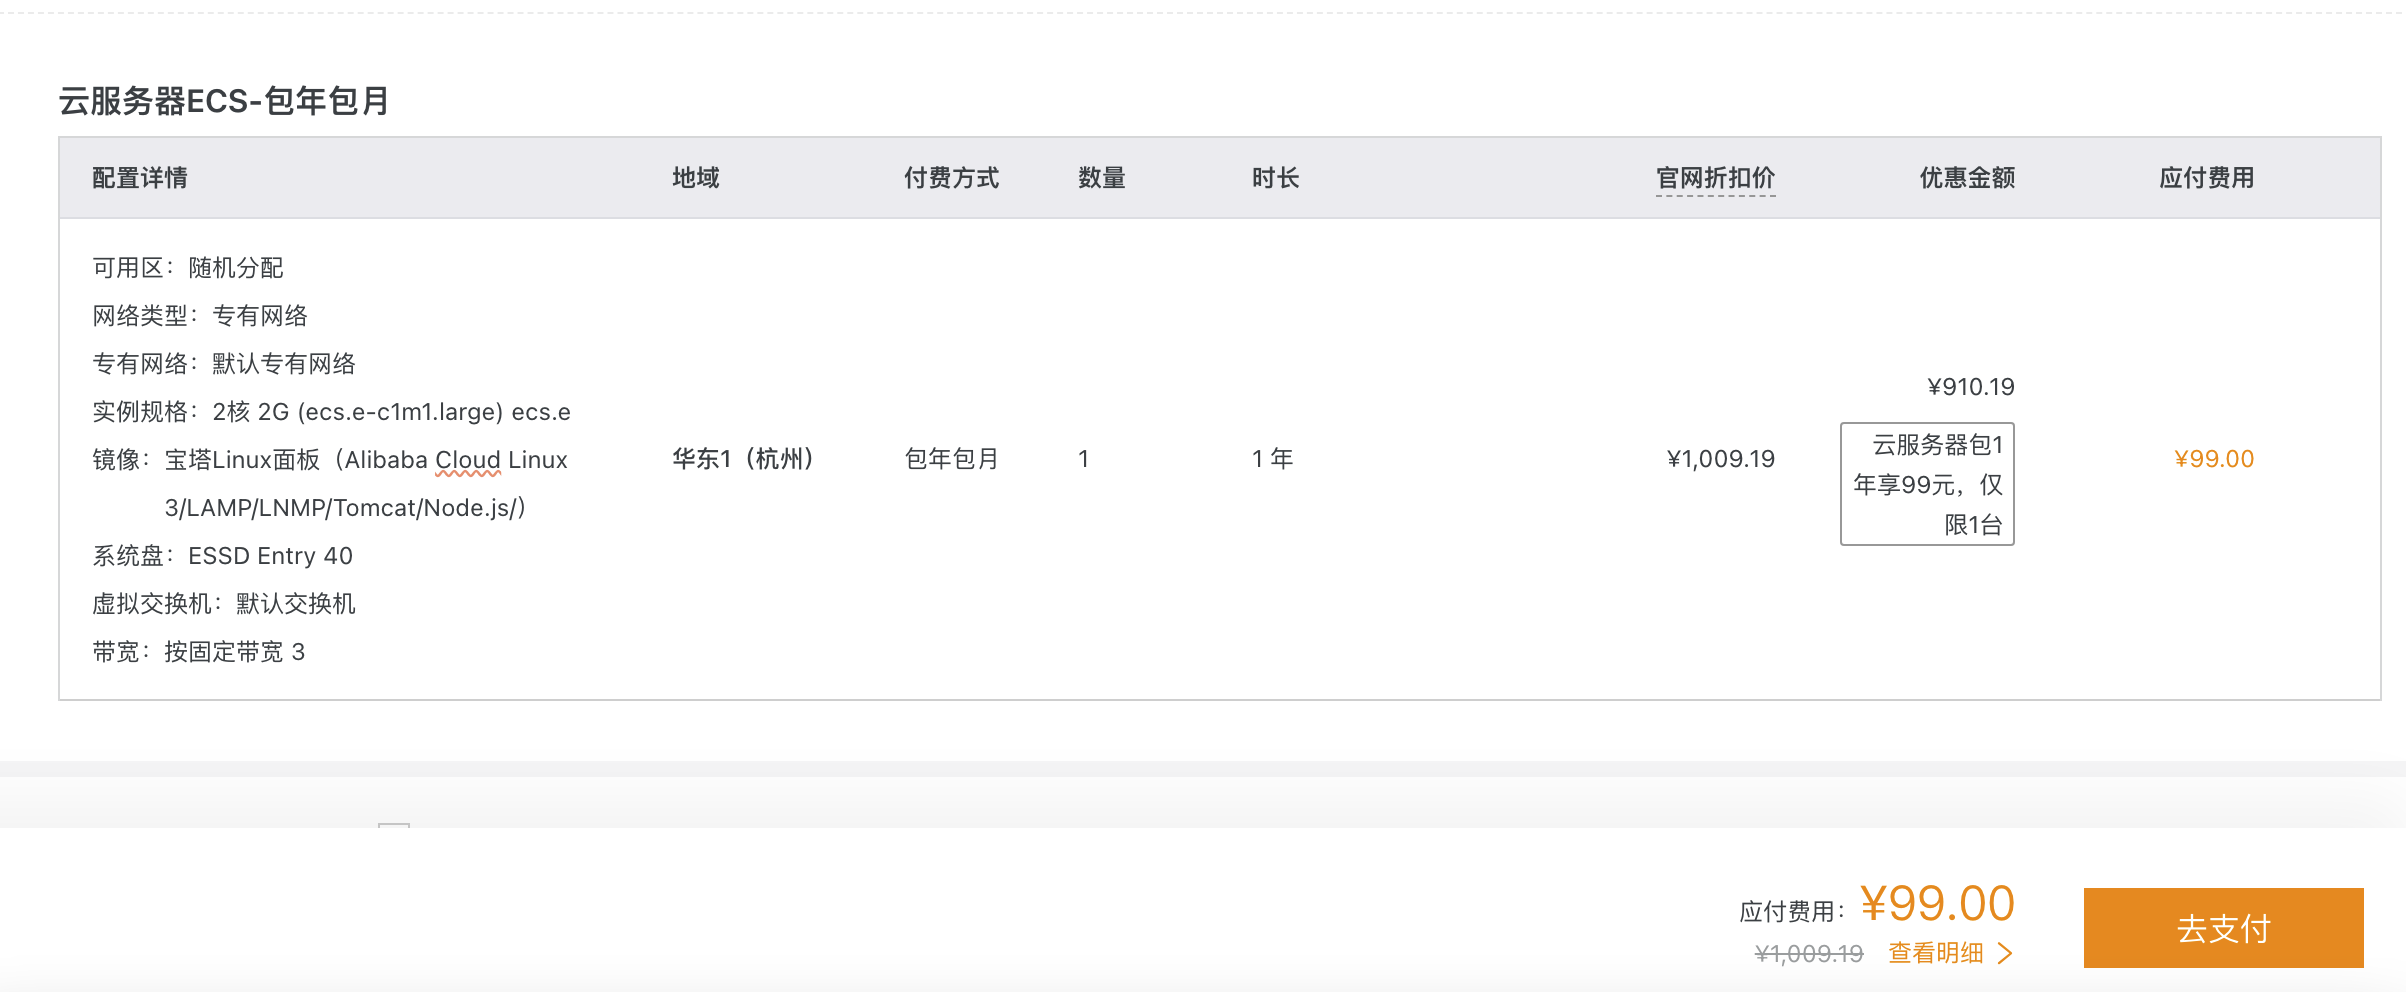Click the orange 去支付 pay button
The height and width of the screenshot is (992, 2406).
click(2223, 928)
